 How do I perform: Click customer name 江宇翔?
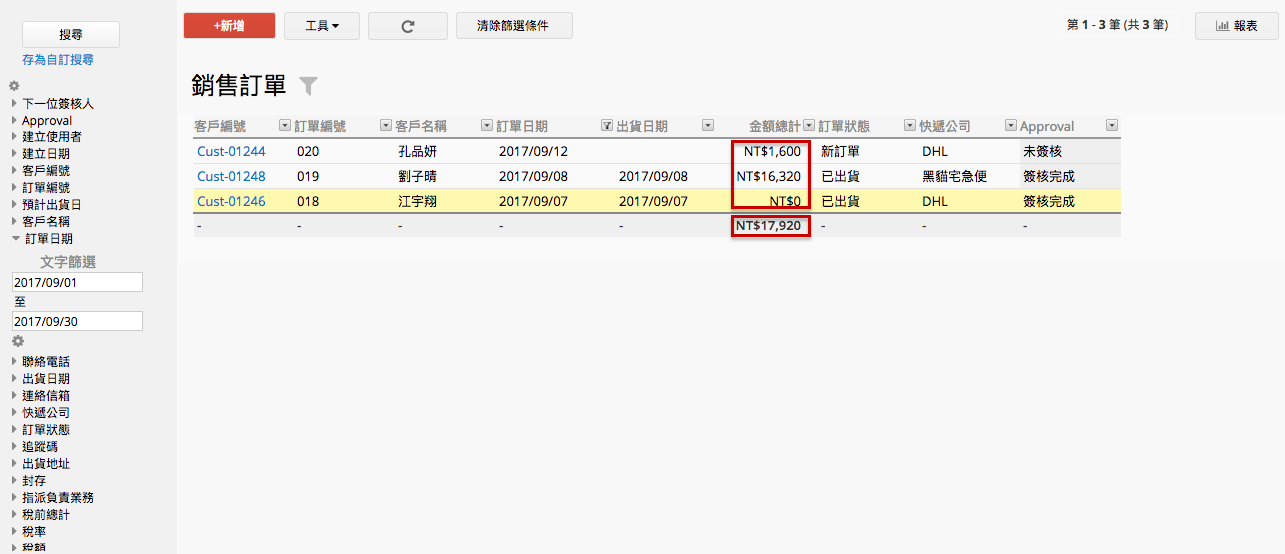(x=418, y=201)
